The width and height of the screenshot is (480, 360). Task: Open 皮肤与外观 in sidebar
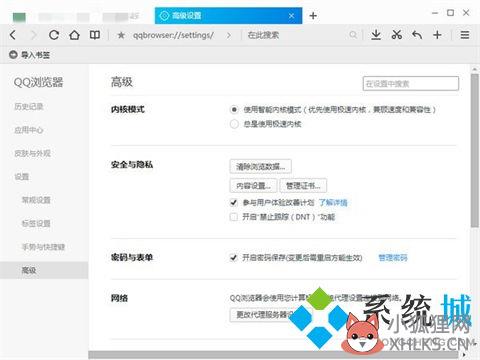click(x=32, y=153)
